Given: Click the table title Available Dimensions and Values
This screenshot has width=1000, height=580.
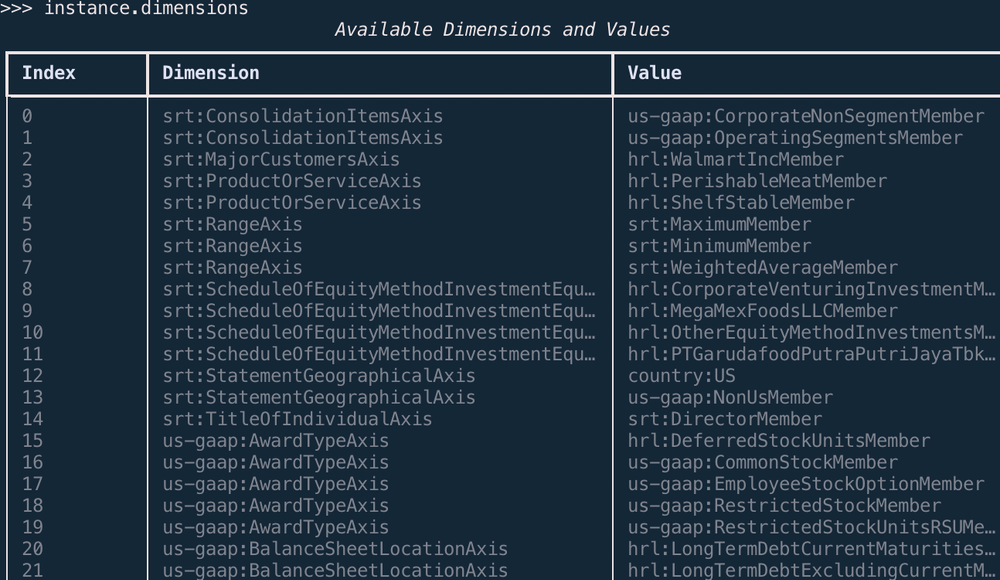Looking at the screenshot, I should (x=504, y=29).
